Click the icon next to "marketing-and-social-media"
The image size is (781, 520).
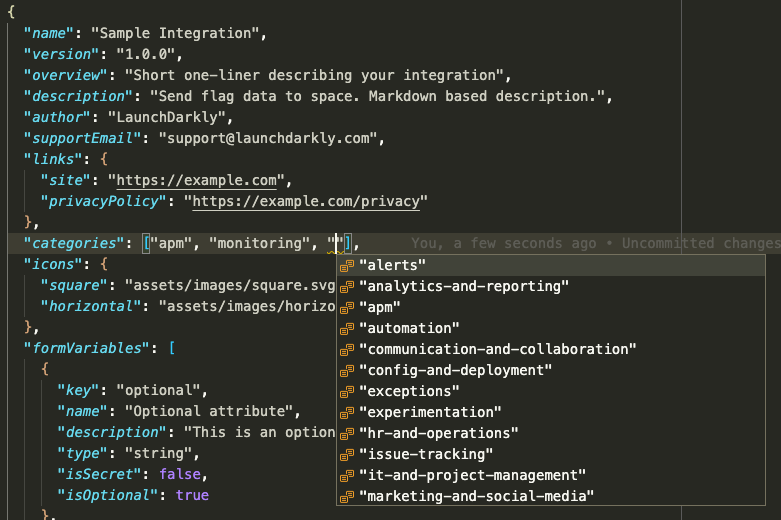click(347, 497)
